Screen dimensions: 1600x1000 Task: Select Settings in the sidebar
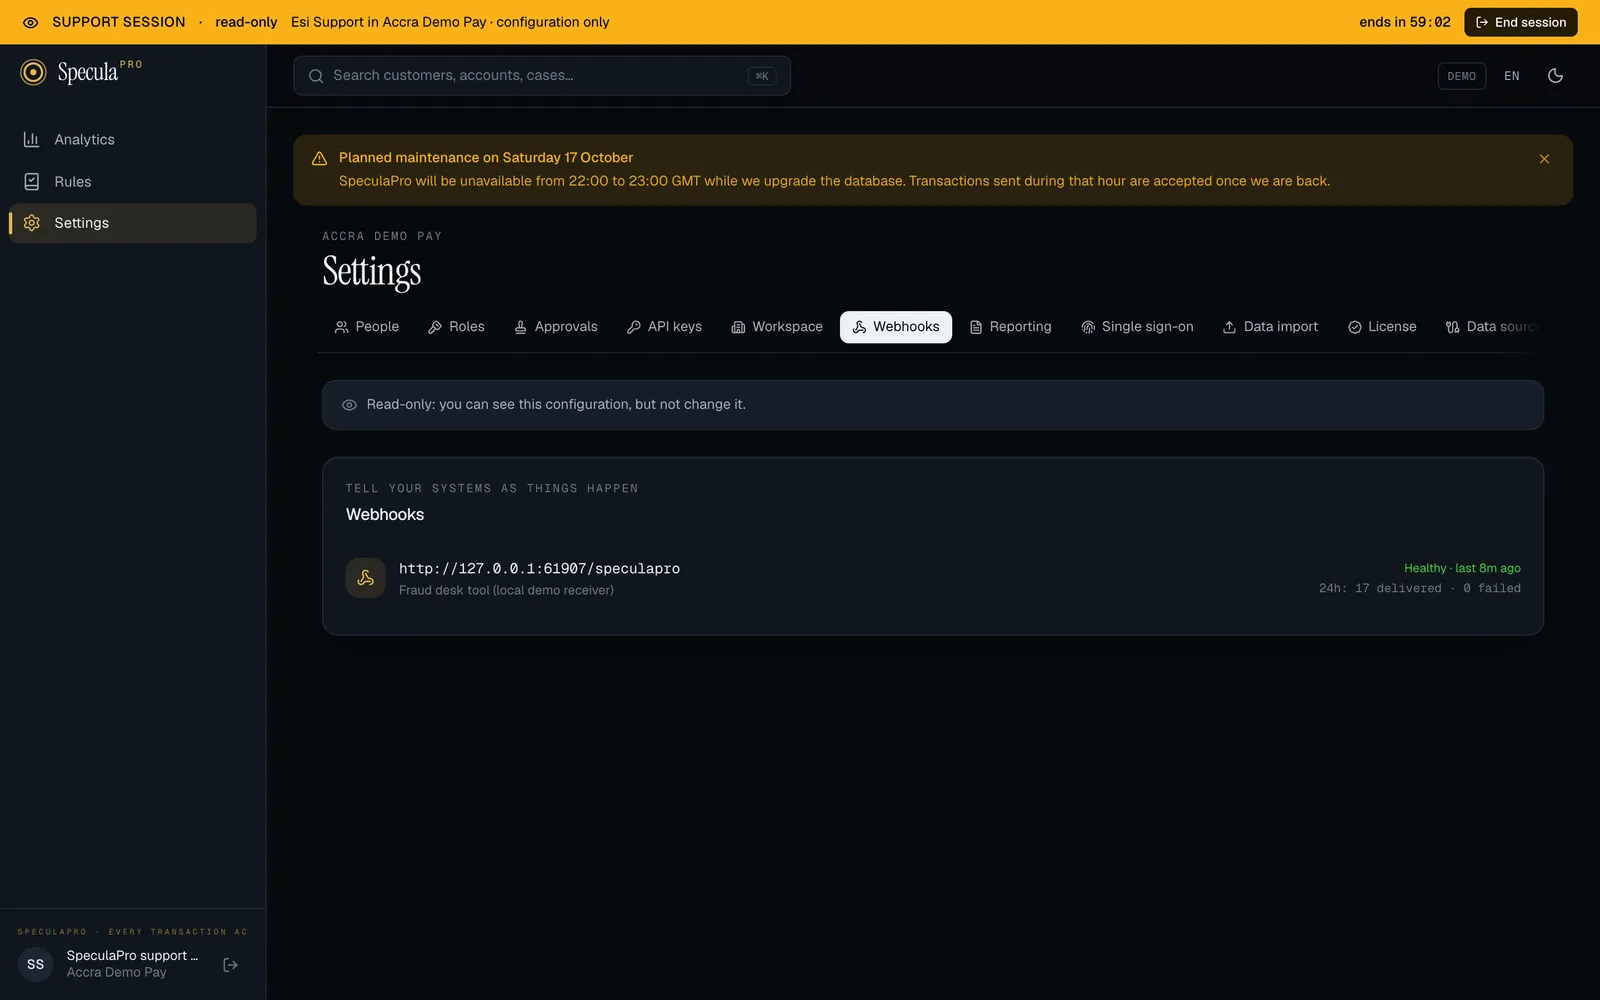132,223
